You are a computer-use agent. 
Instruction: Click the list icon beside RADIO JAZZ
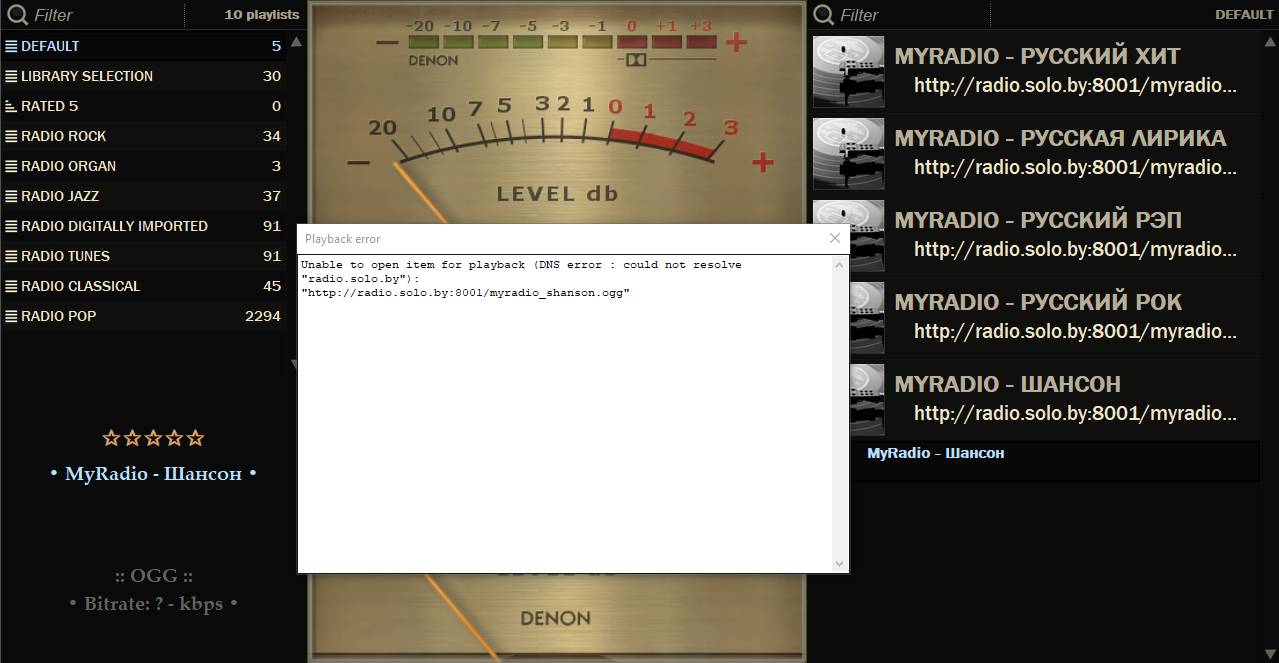tap(11, 196)
